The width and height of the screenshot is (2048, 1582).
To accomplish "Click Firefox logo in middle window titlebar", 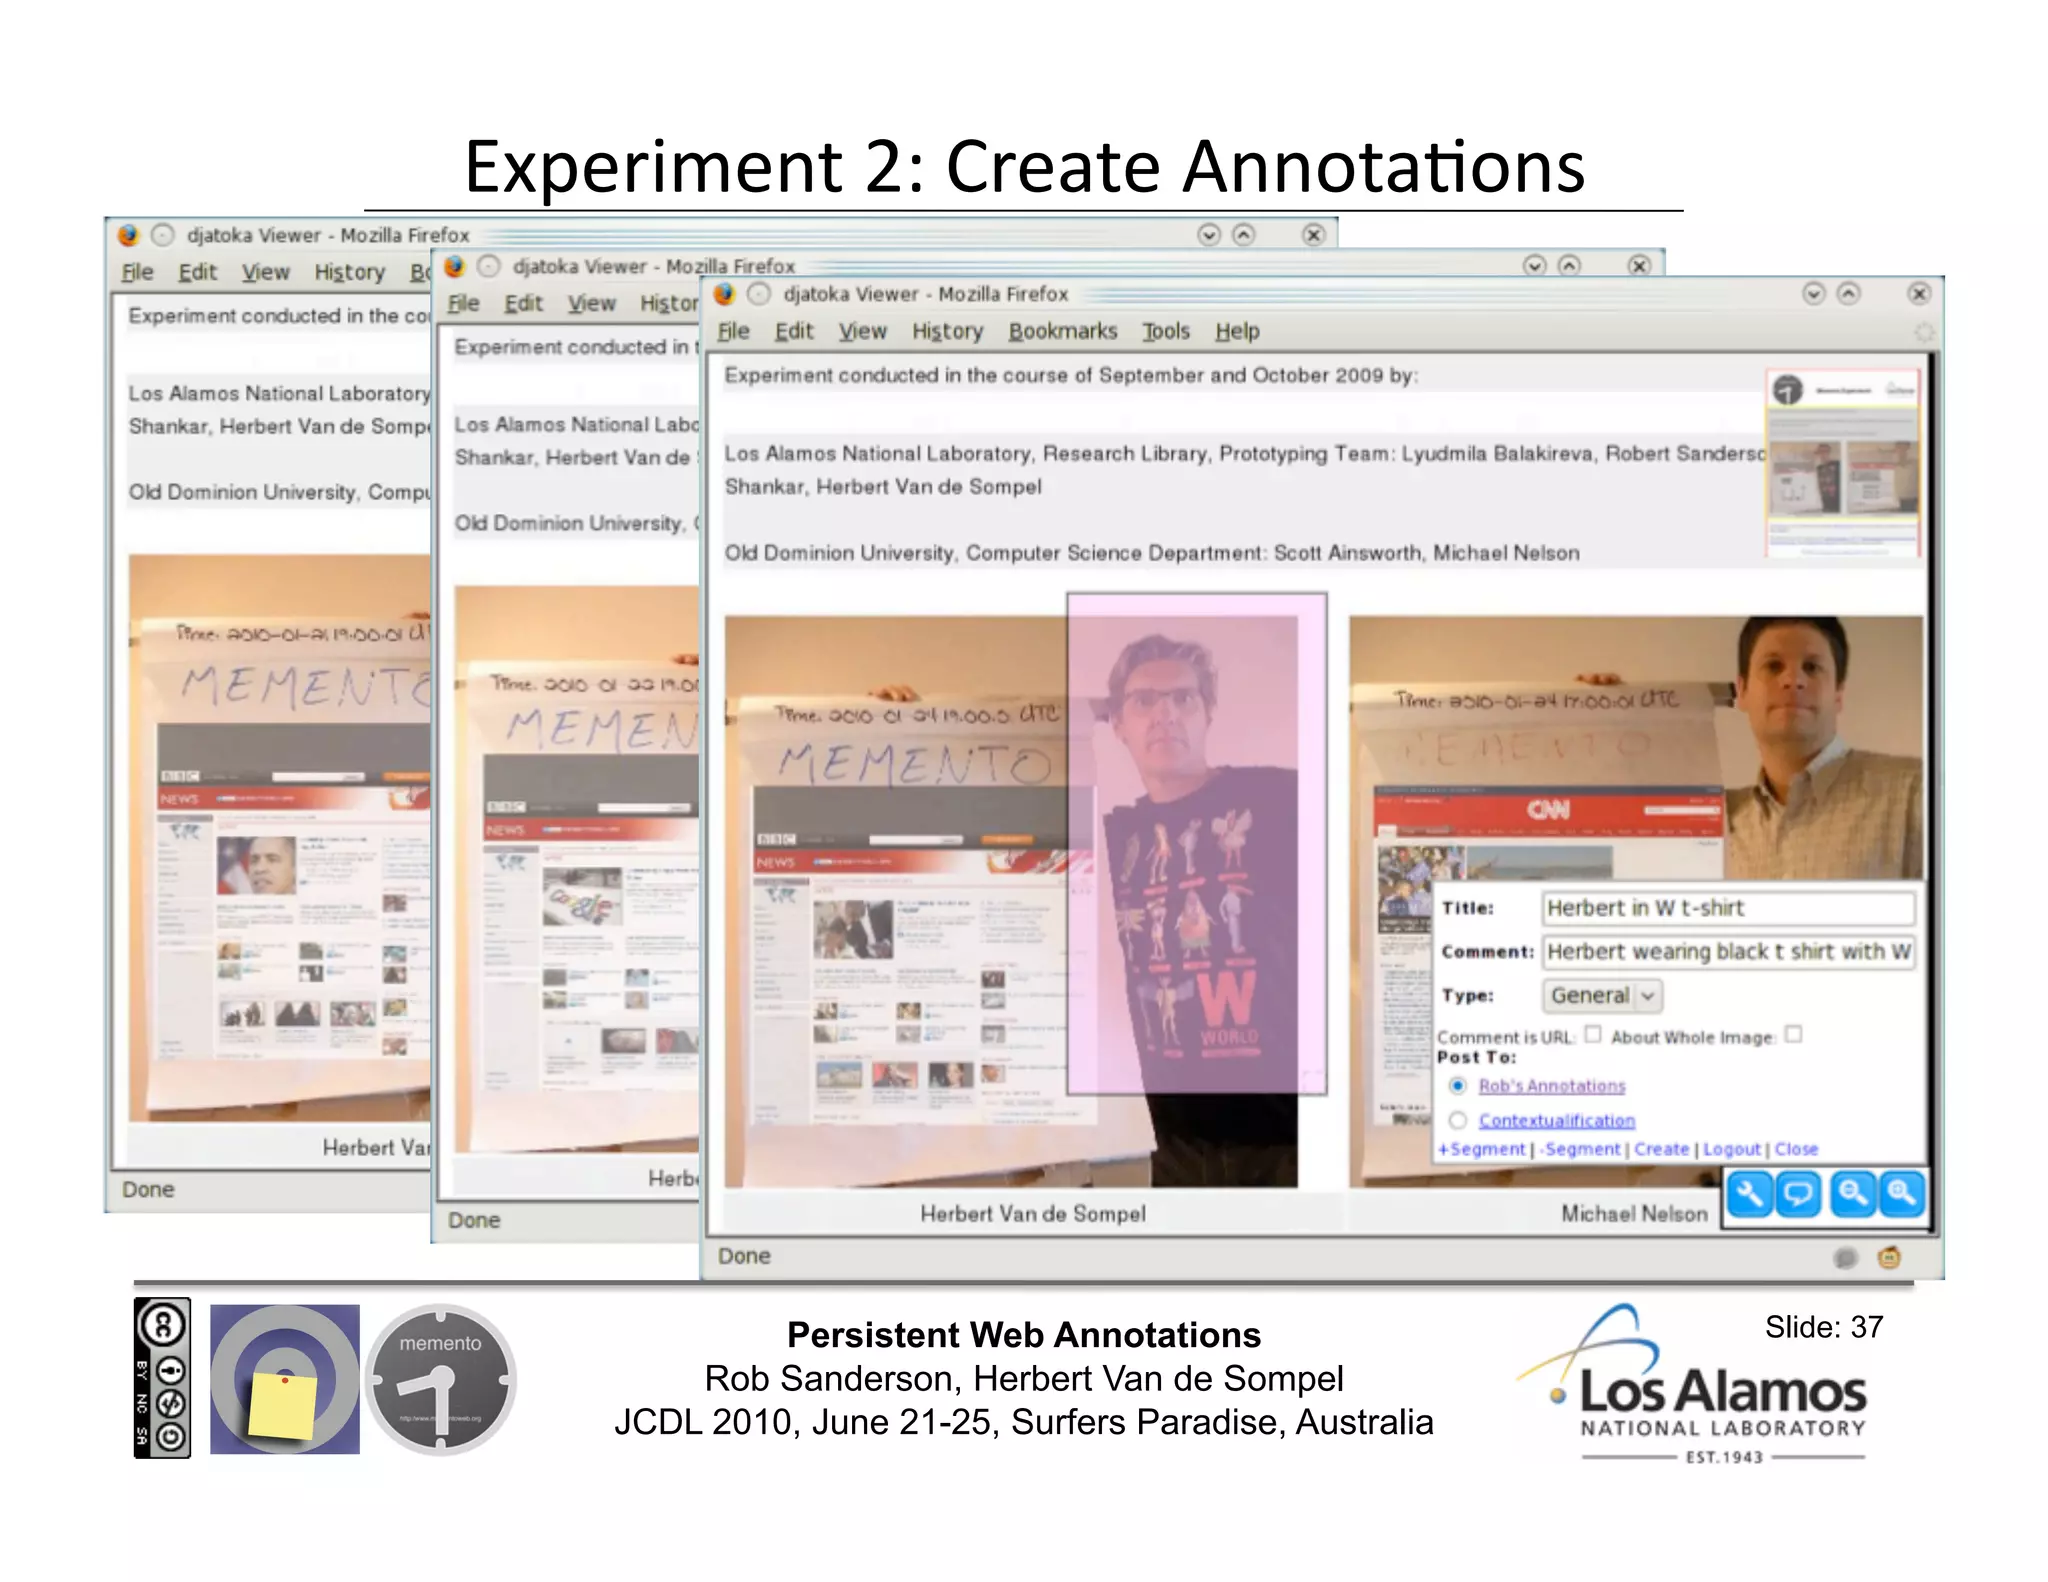I will [x=455, y=266].
